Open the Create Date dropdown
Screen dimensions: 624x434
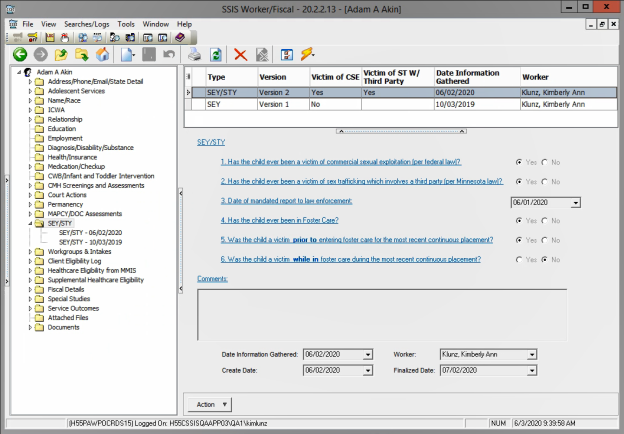tap(368, 371)
